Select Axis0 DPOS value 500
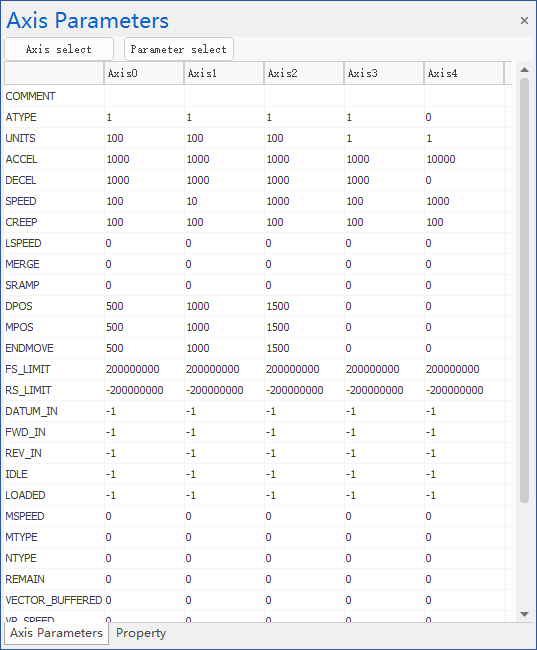 click(x=115, y=306)
